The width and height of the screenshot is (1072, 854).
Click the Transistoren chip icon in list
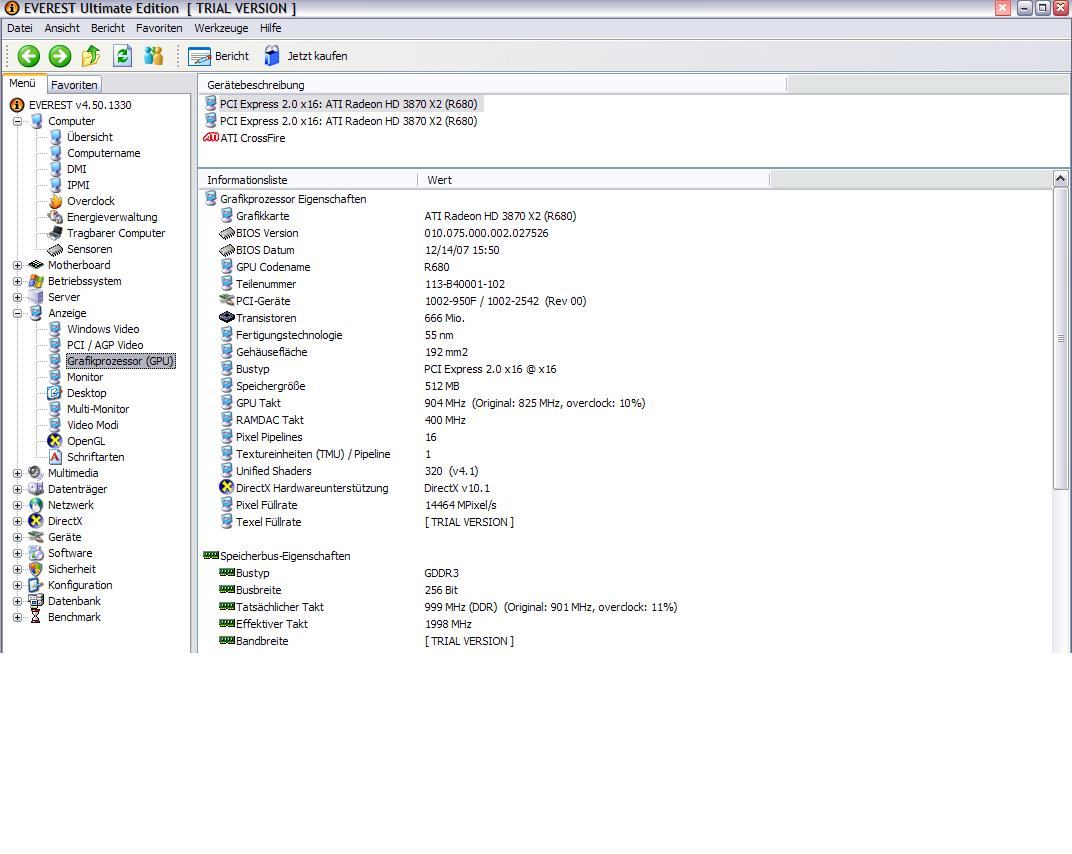(226, 318)
